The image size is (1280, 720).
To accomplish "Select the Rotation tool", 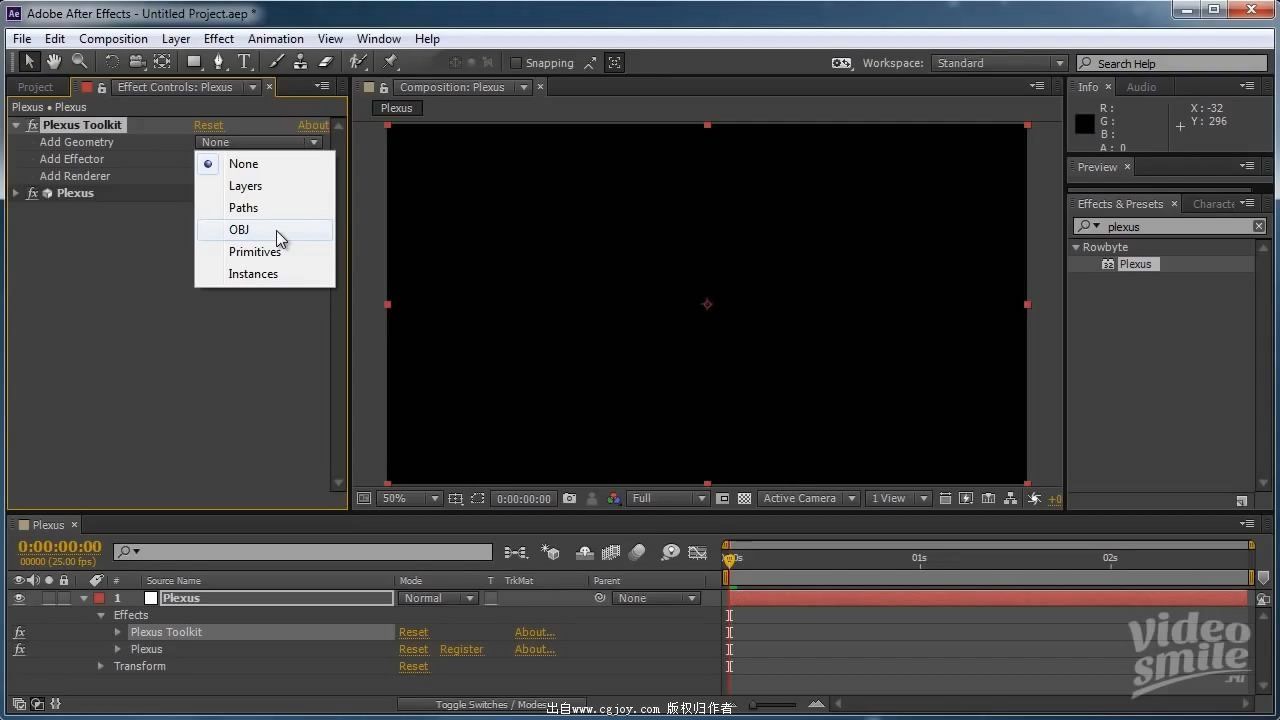I will coord(112,62).
